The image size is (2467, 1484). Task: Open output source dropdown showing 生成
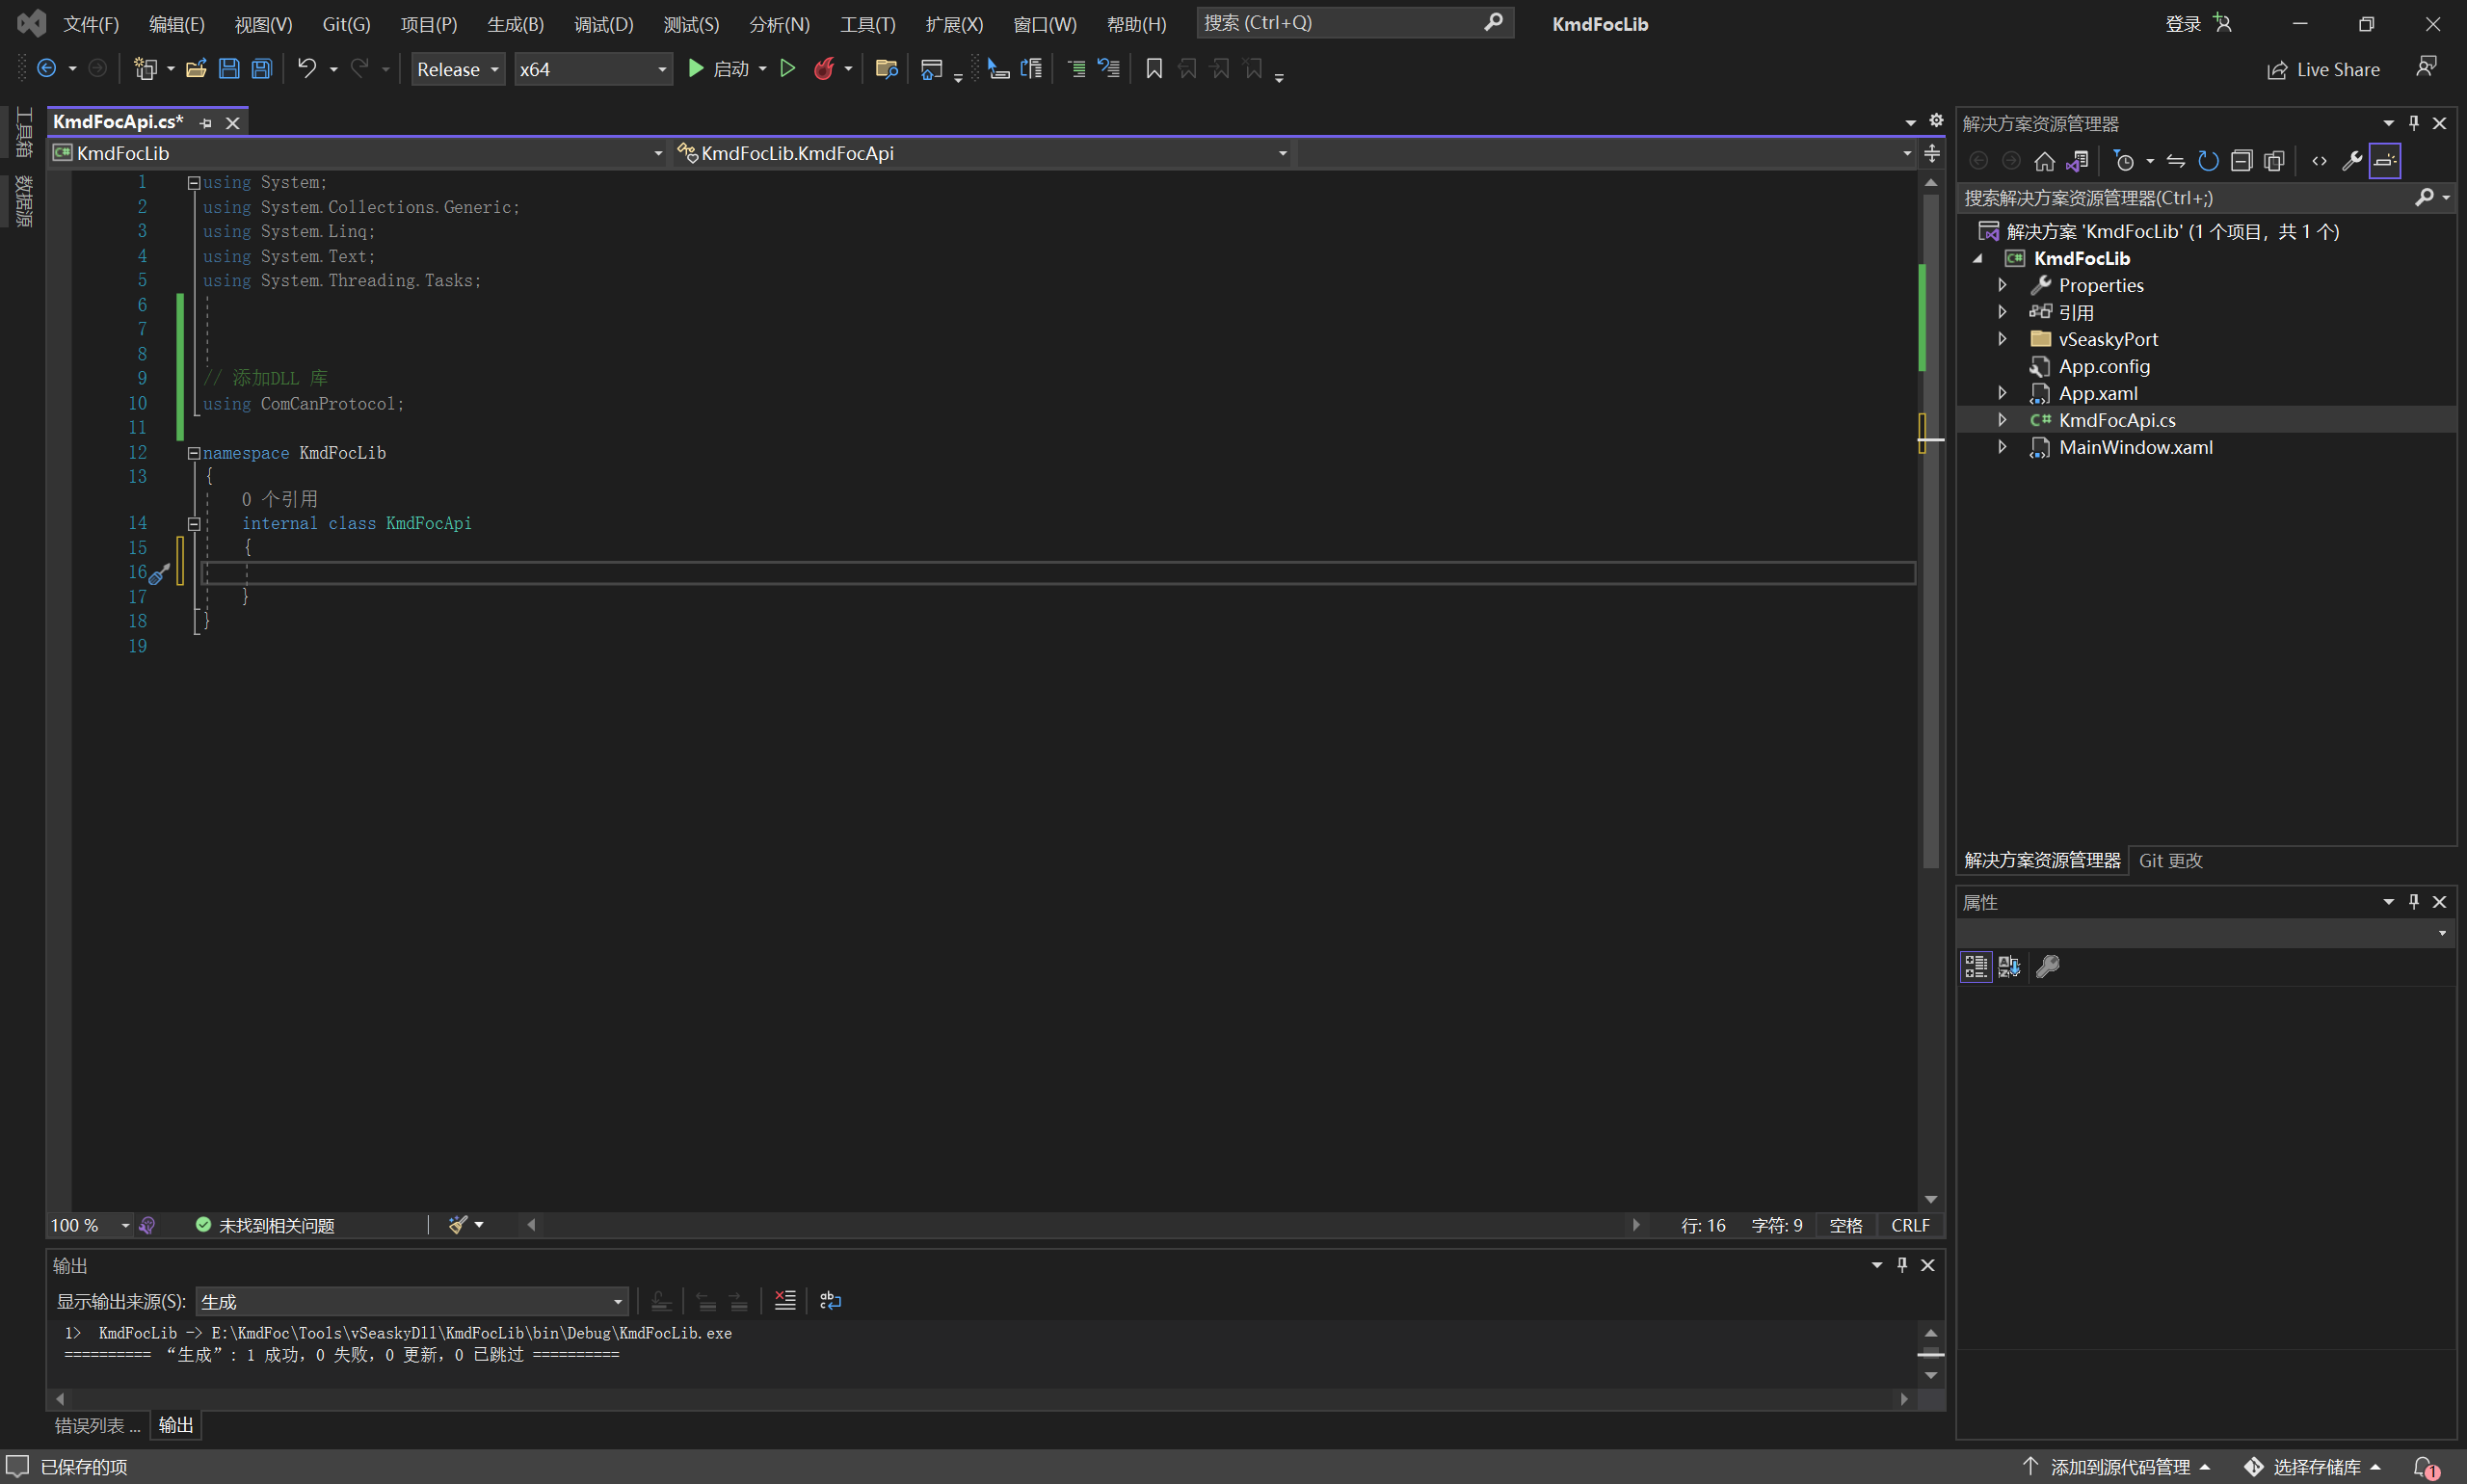tap(411, 1301)
